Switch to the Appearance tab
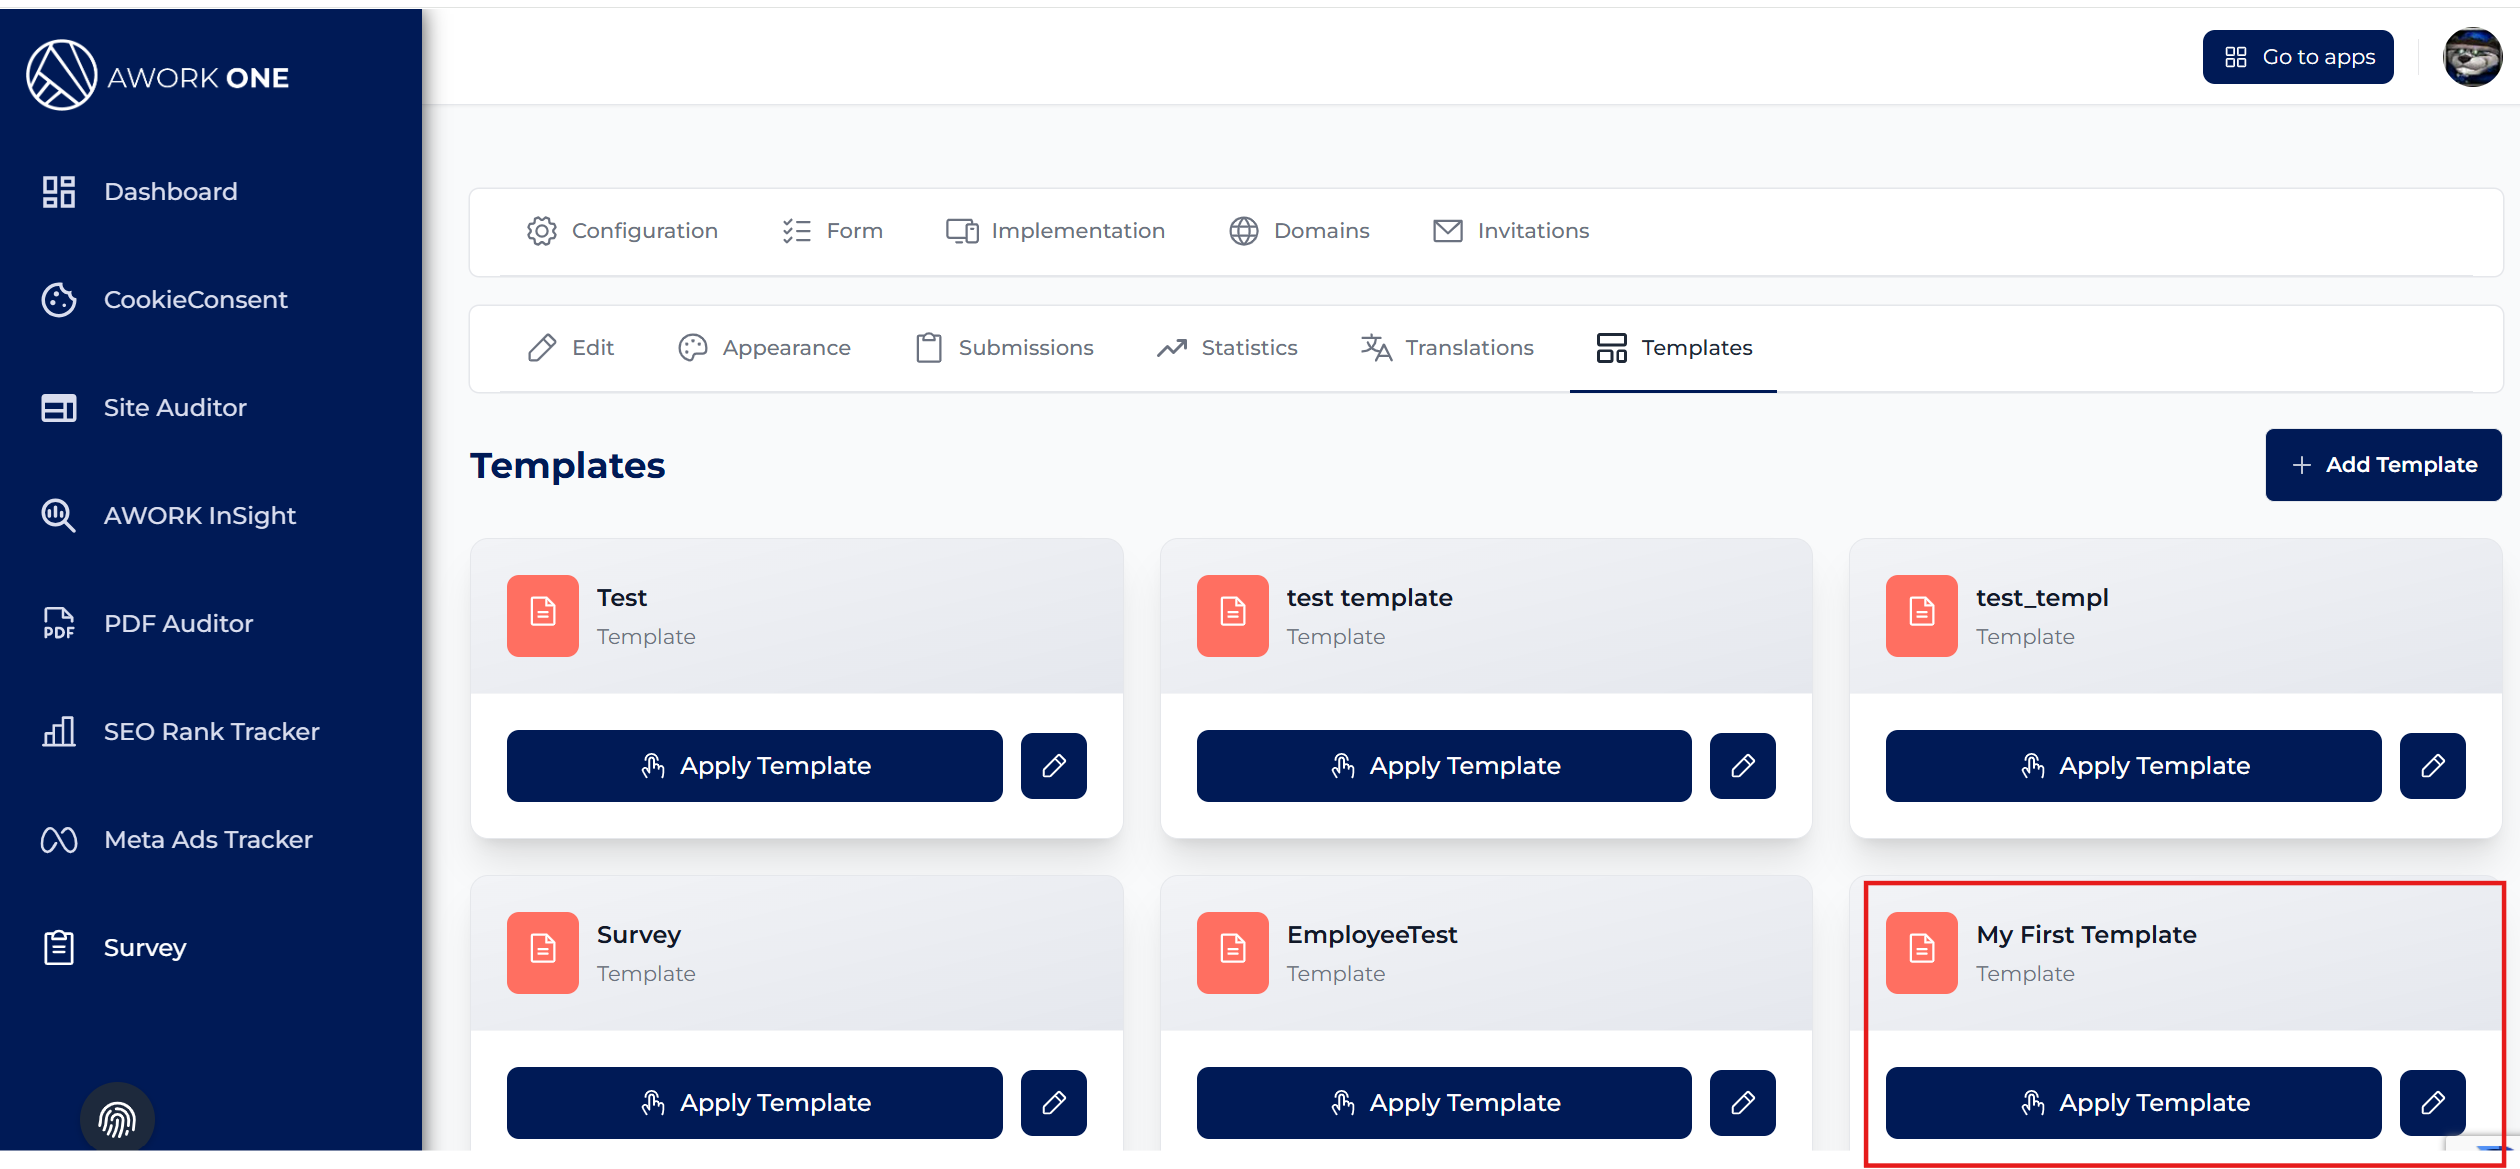This screenshot has height=1169, width=2520. (x=764, y=348)
